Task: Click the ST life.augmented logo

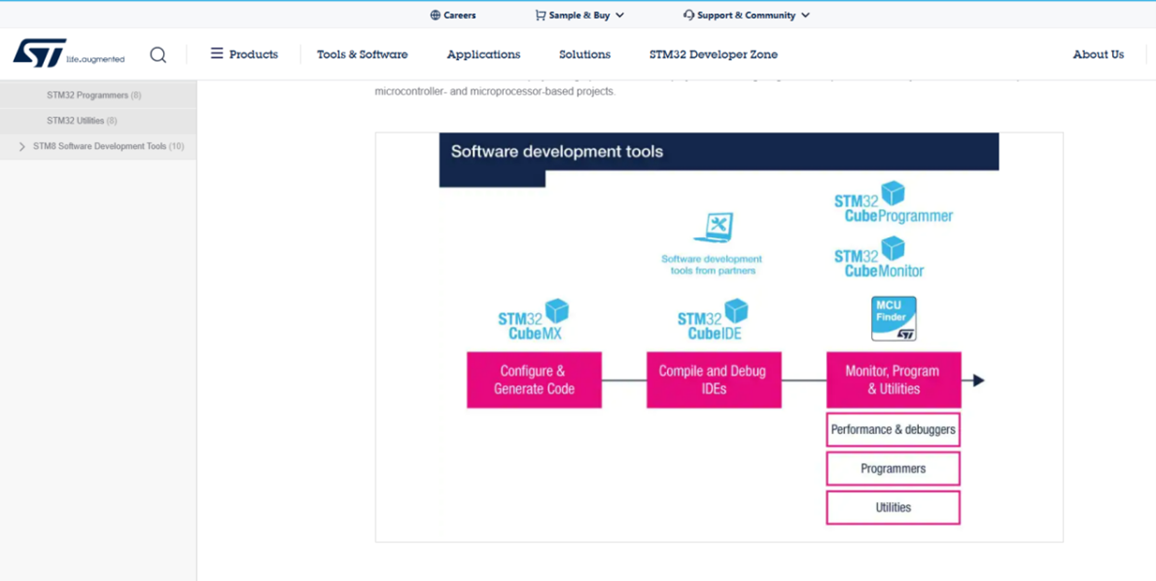Action: [x=68, y=54]
